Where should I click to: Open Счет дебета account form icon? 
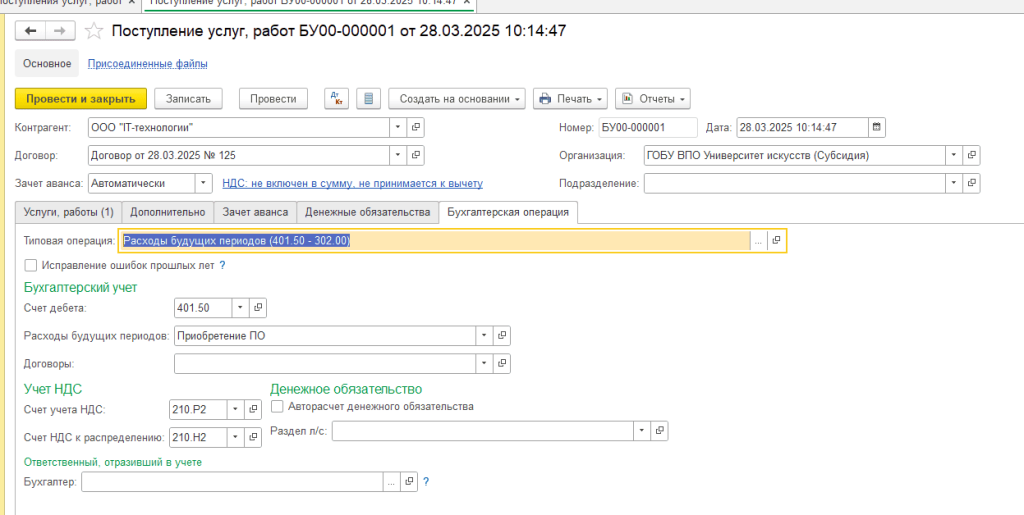coord(257,308)
